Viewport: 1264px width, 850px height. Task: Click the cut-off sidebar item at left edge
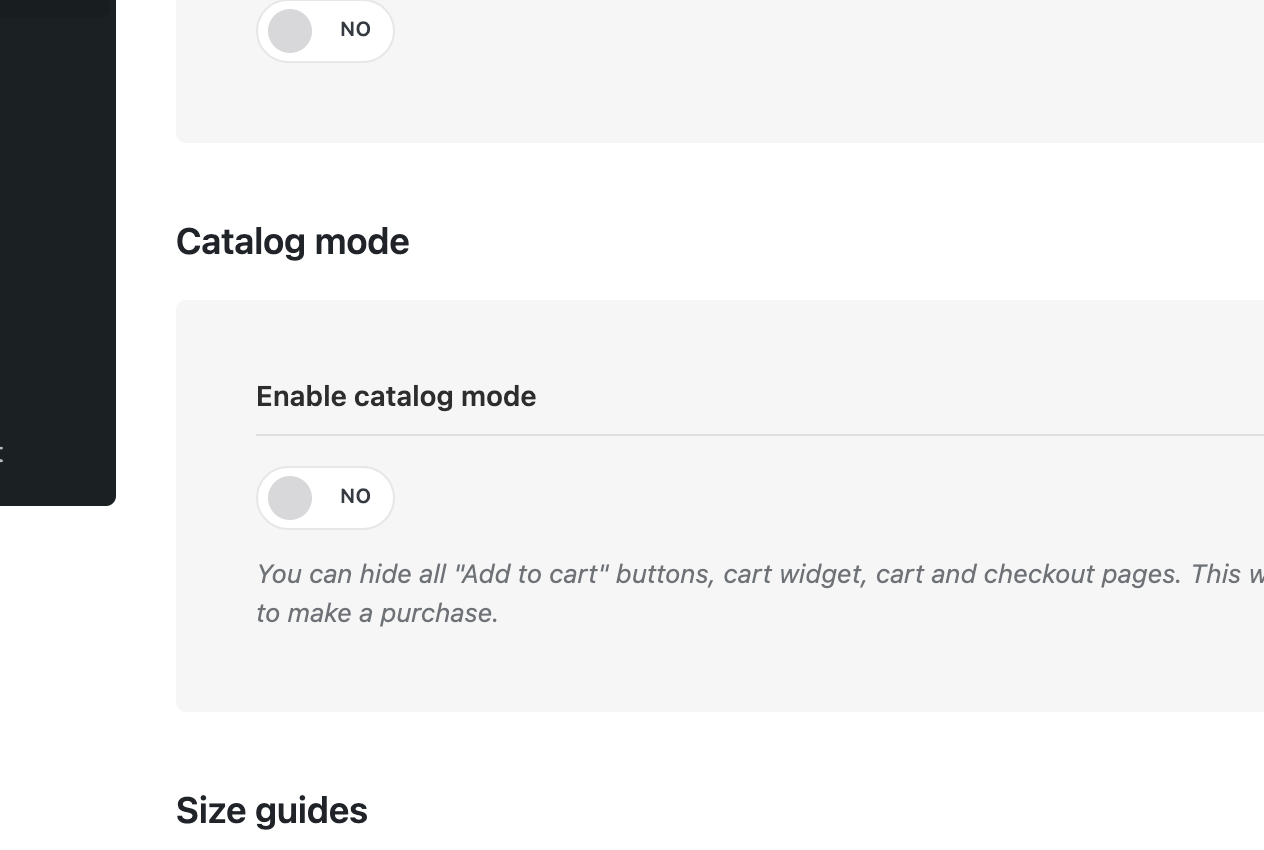[2, 454]
